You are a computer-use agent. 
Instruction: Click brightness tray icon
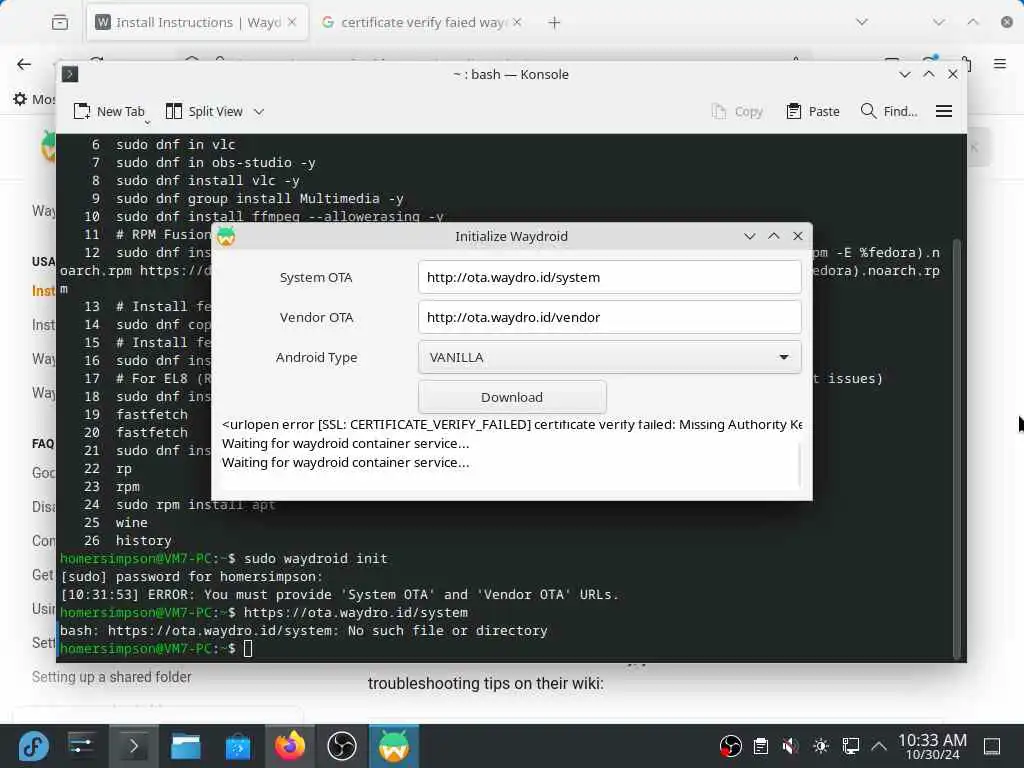[x=821, y=746]
